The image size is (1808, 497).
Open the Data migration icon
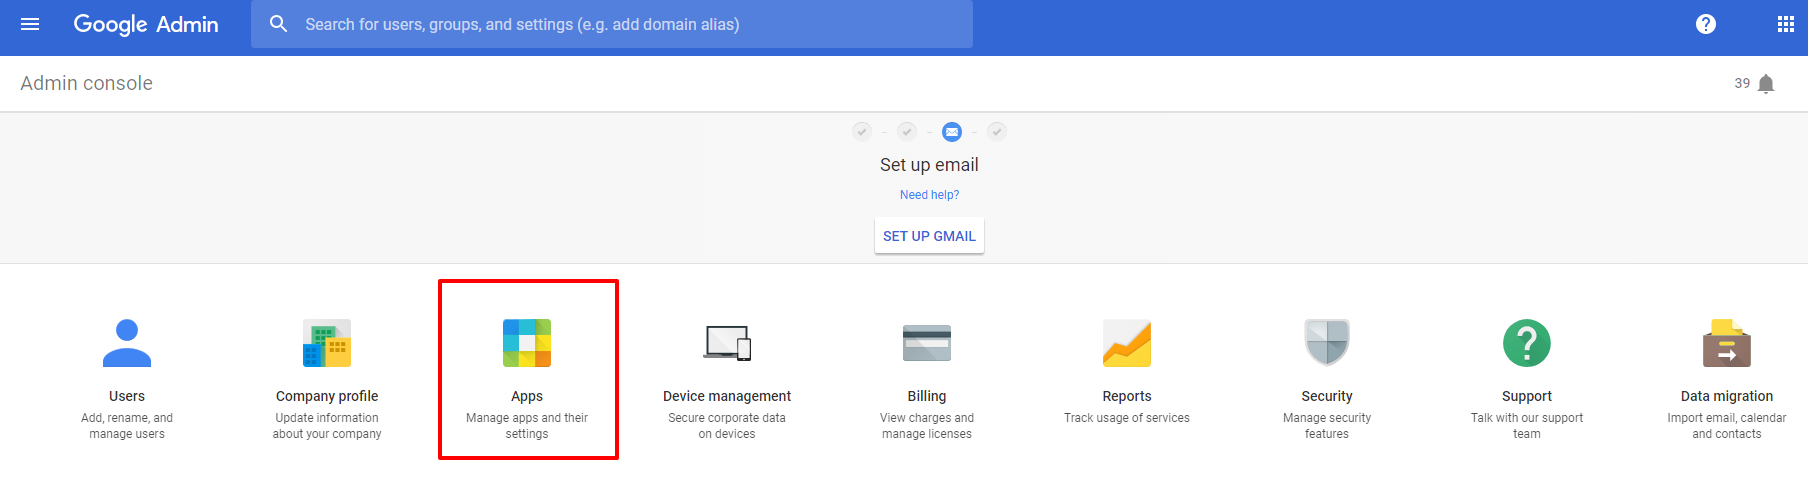click(x=1727, y=343)
